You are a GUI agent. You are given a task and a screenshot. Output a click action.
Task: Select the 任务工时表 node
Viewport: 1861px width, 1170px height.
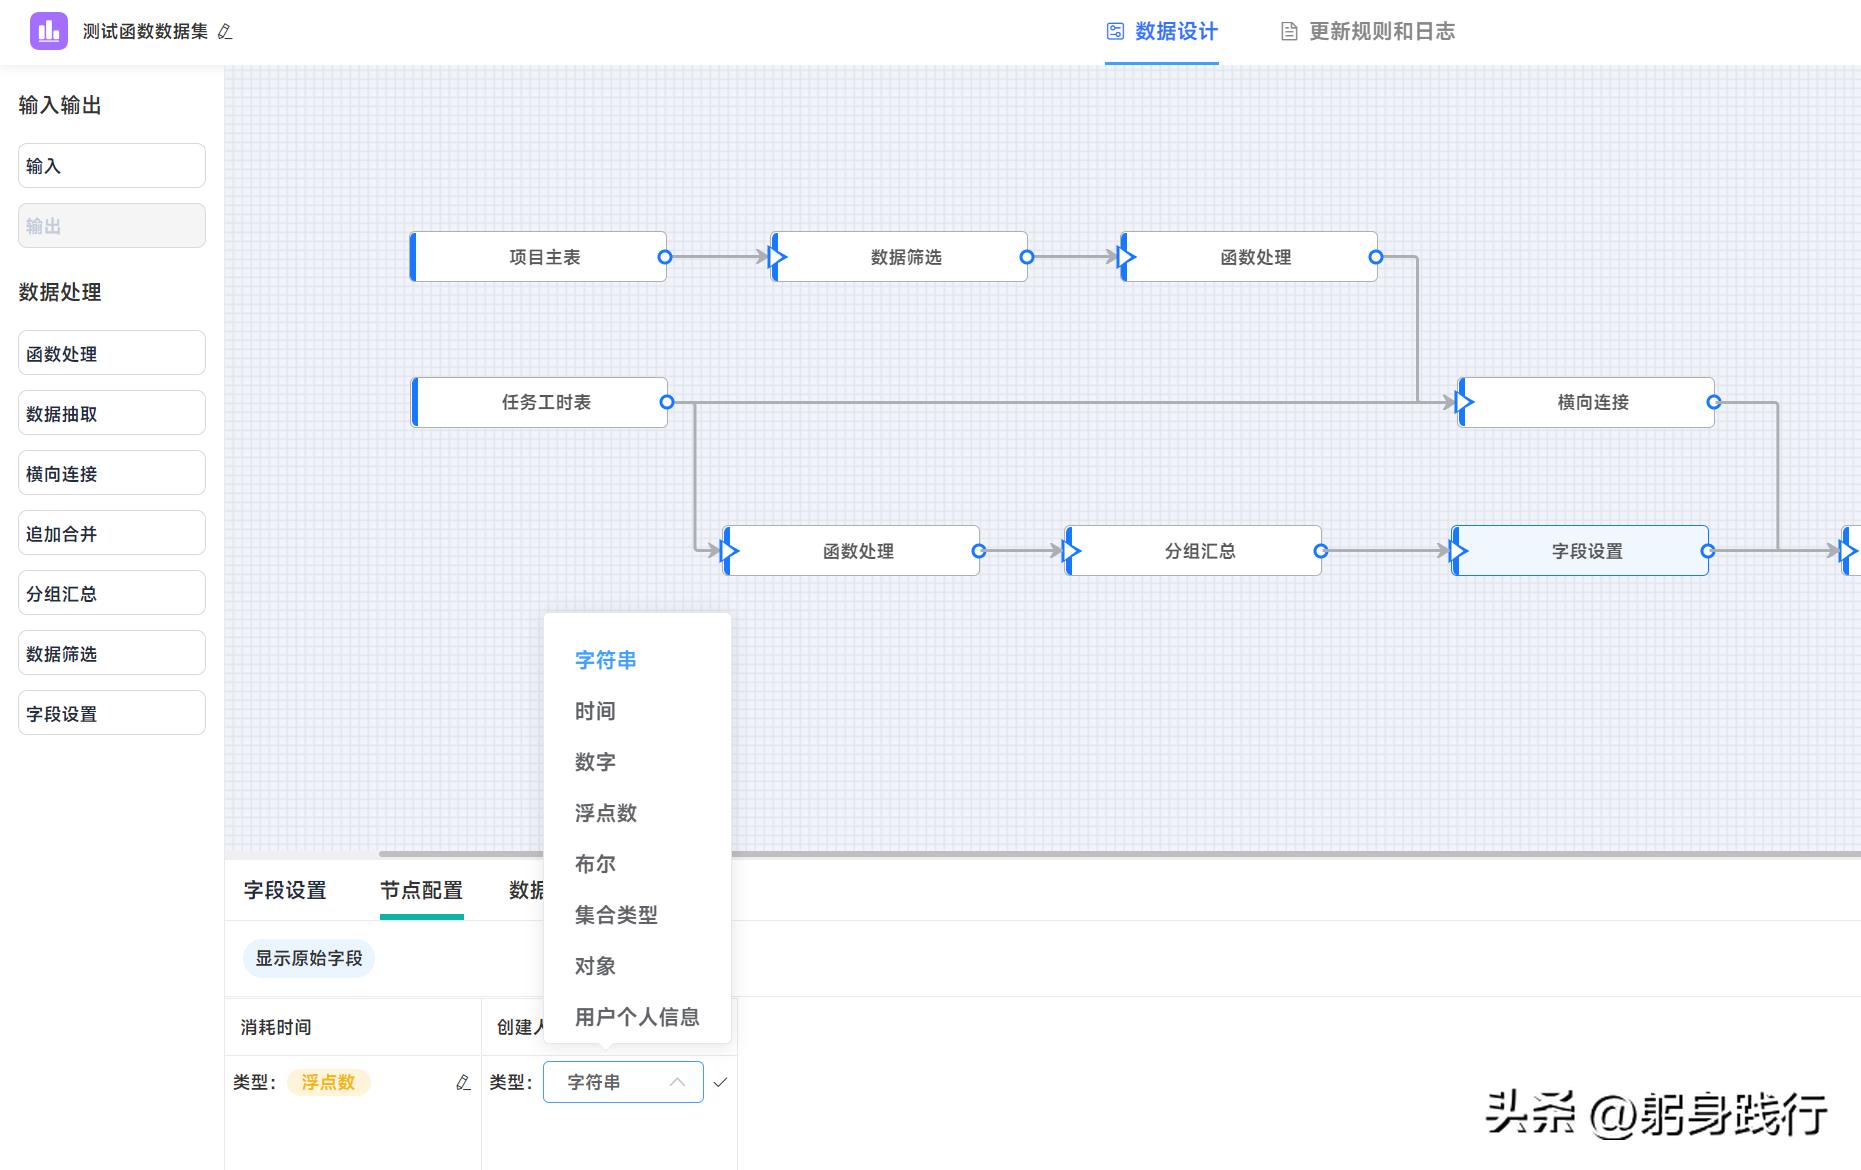pos(540,402)
